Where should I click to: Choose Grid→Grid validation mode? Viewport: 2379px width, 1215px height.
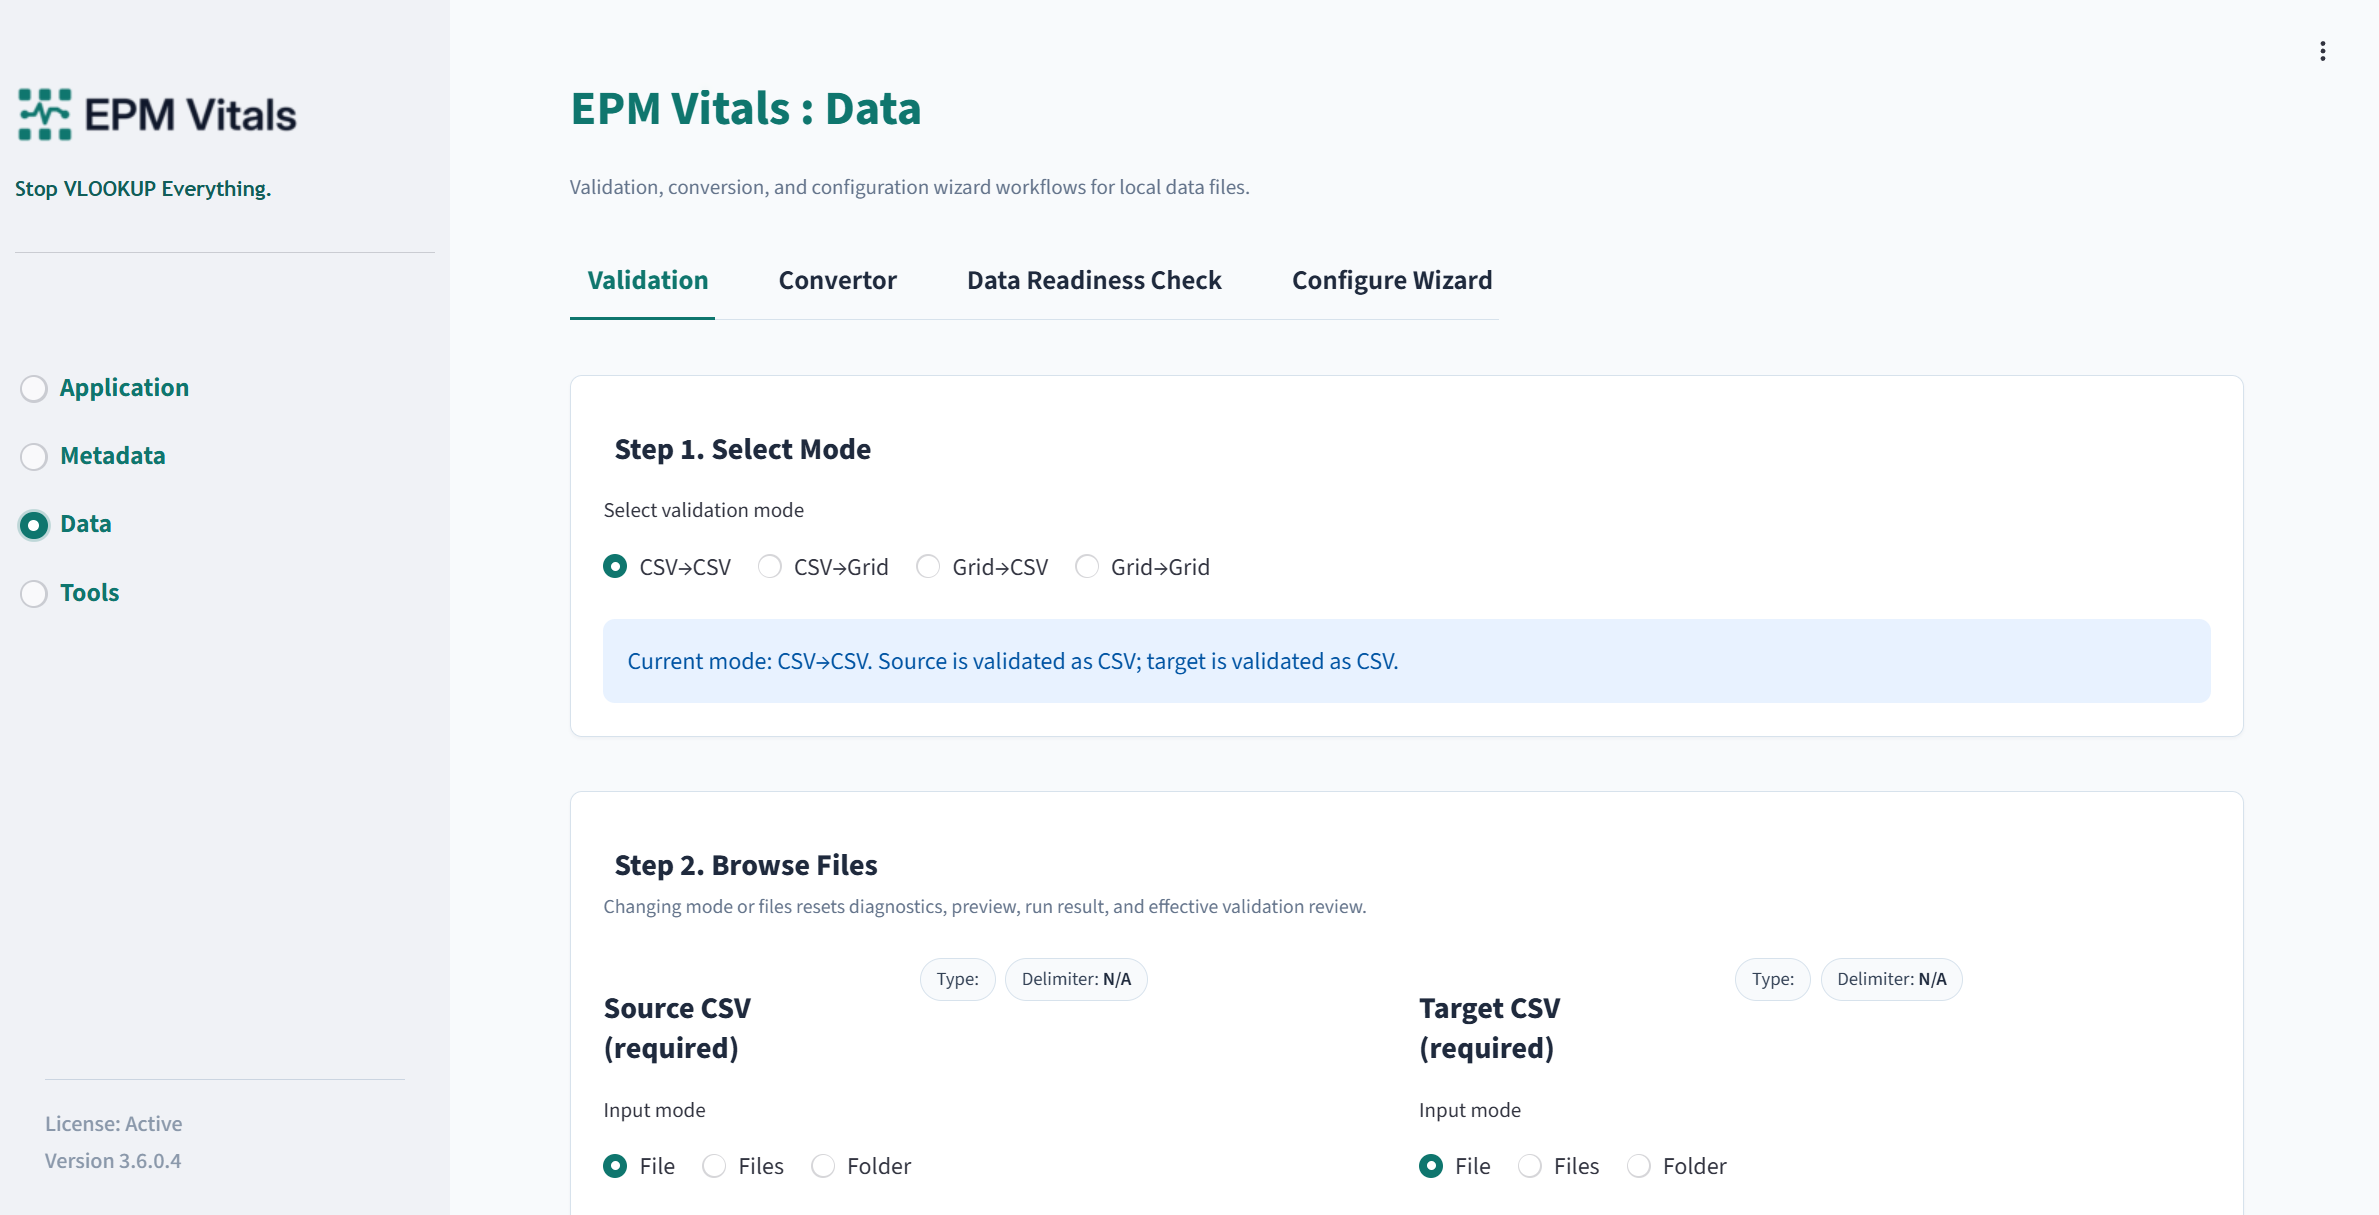pos(1142,567)
